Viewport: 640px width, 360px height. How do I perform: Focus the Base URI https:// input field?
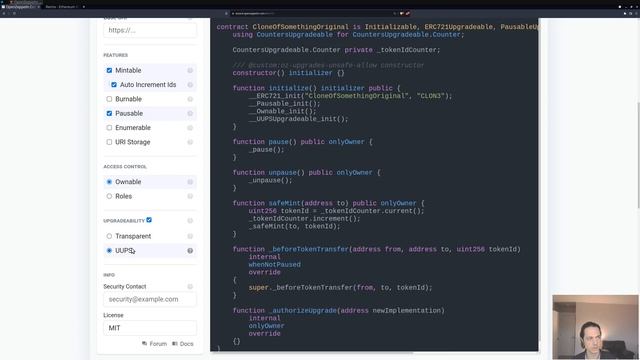tap(150, 30)
